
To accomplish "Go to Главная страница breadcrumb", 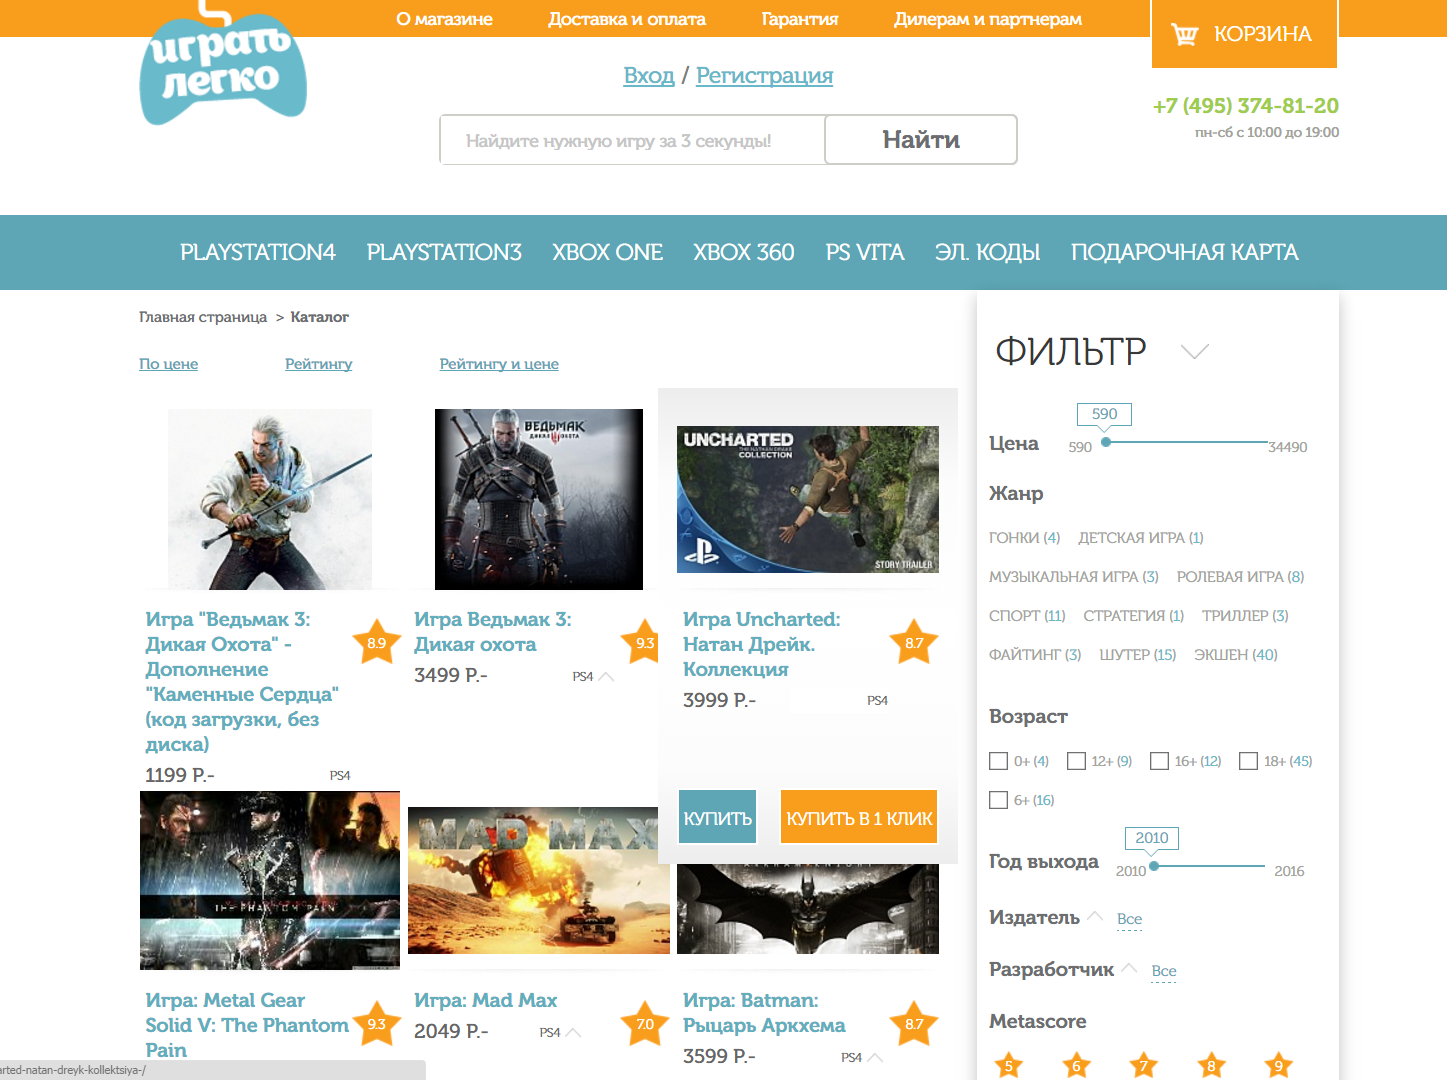I will [x=203, y=317].
